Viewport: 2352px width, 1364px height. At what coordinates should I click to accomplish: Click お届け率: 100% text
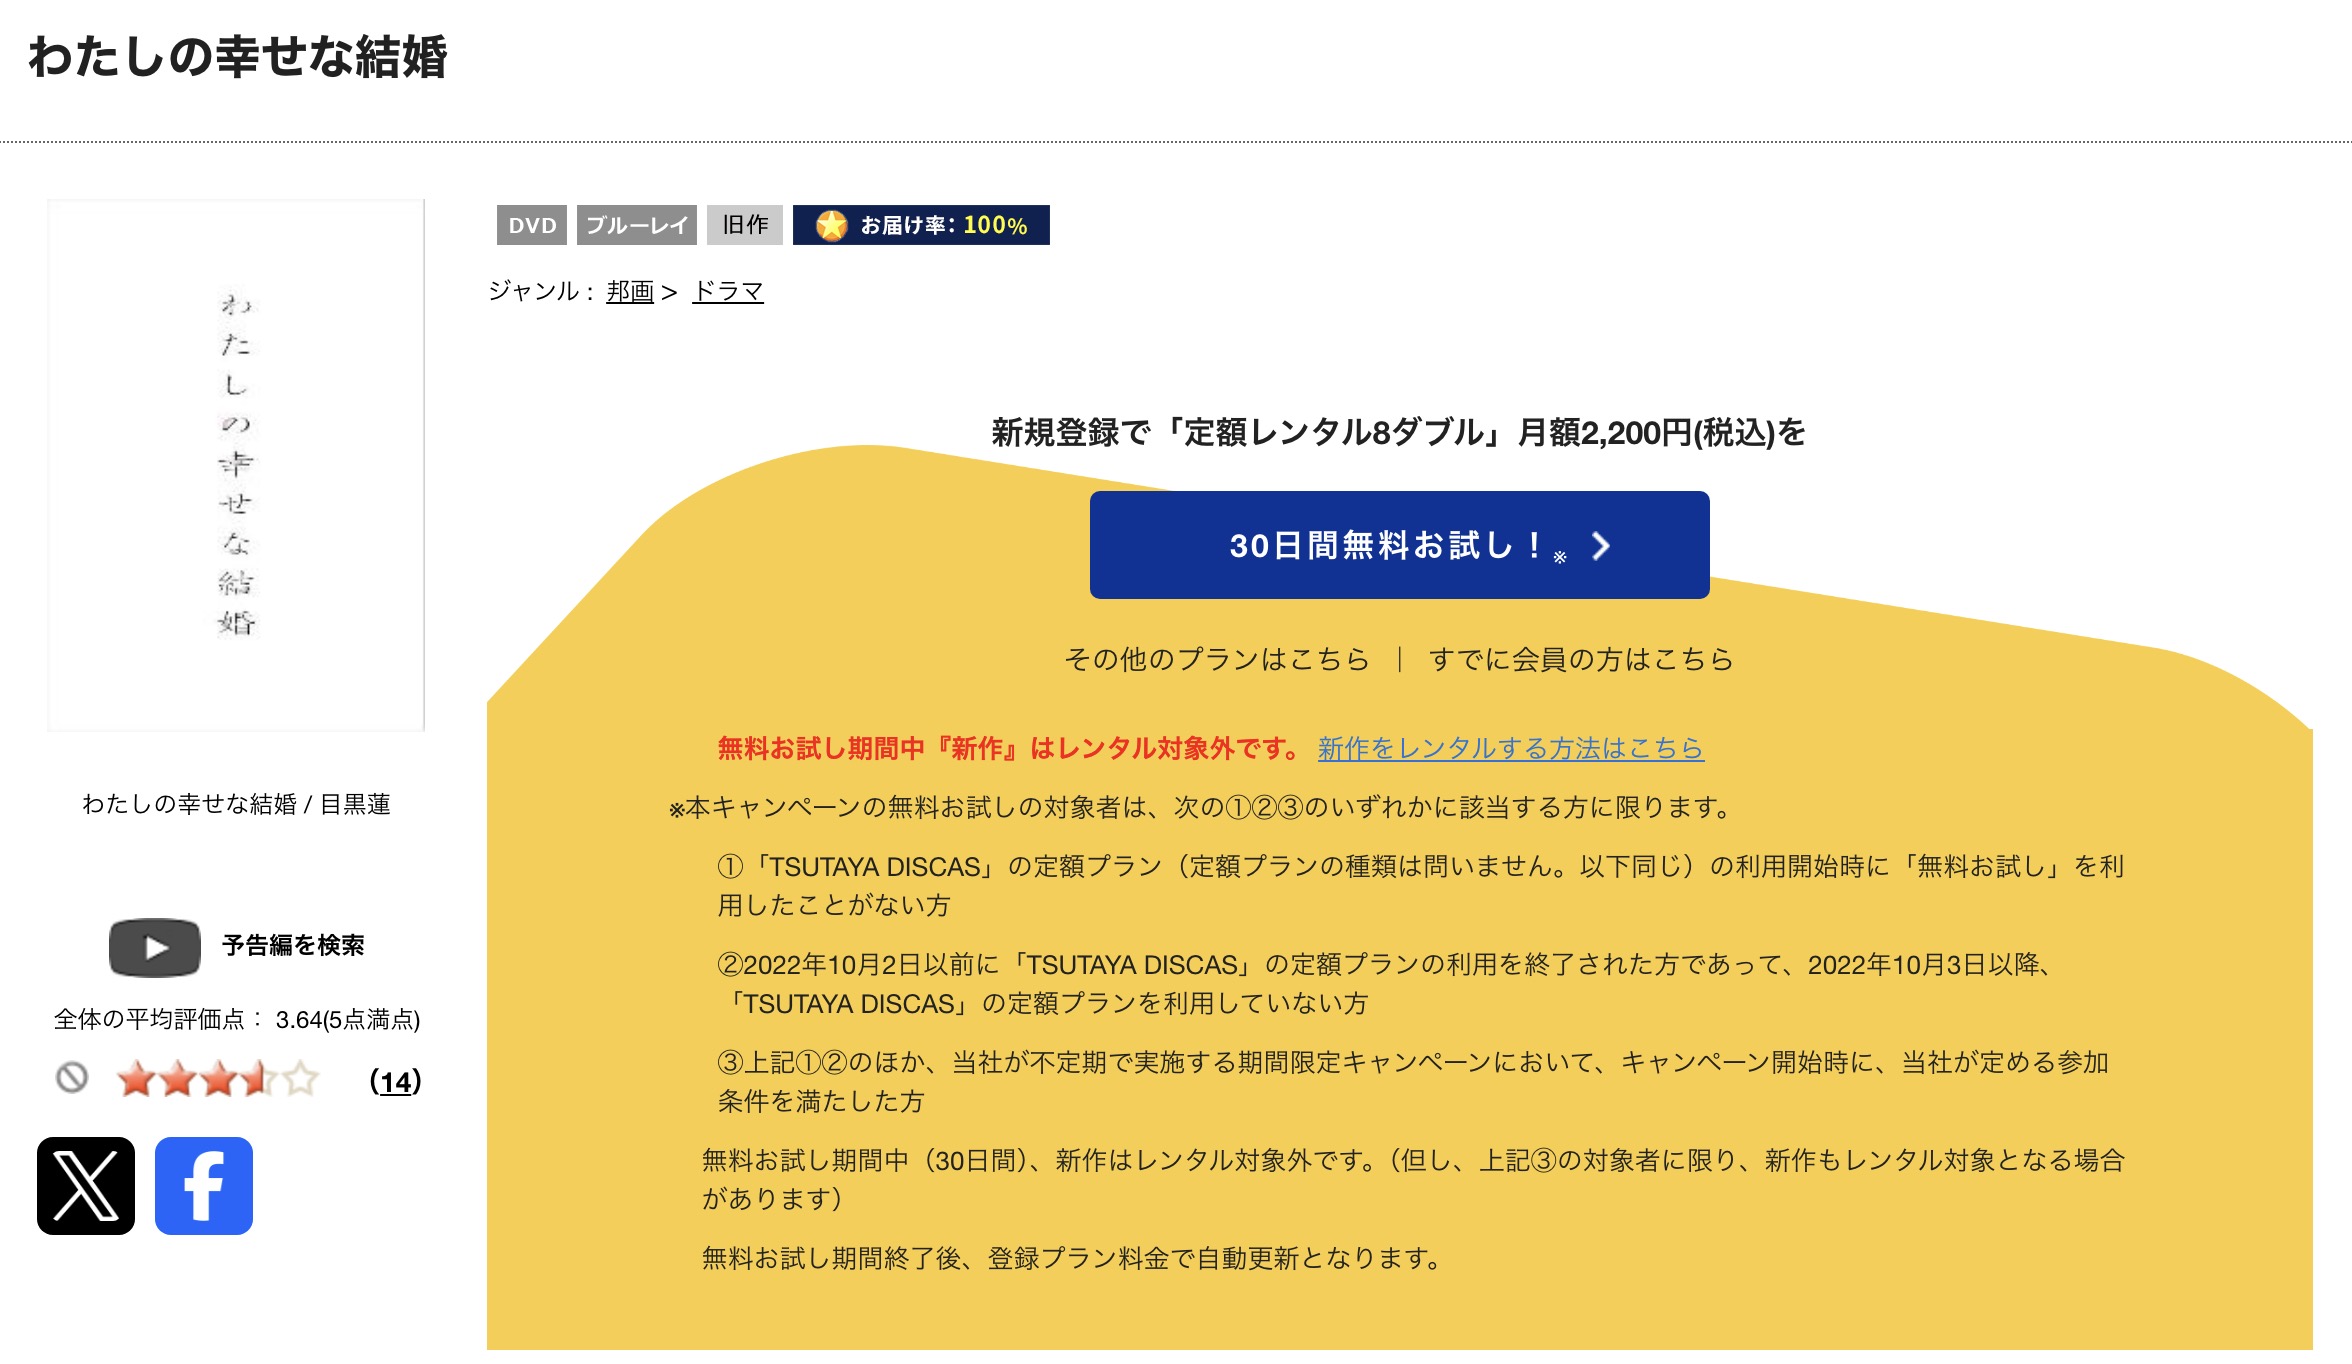(x=944, y=225)
